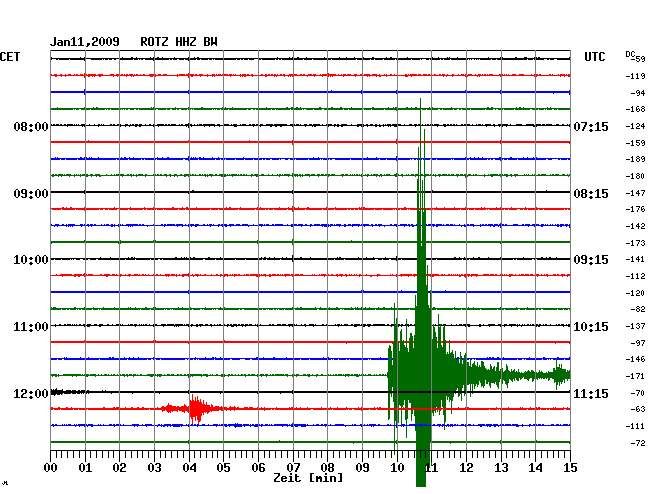
Task: Select the 10:00 CET time label
Action: (x=31, y=260)
